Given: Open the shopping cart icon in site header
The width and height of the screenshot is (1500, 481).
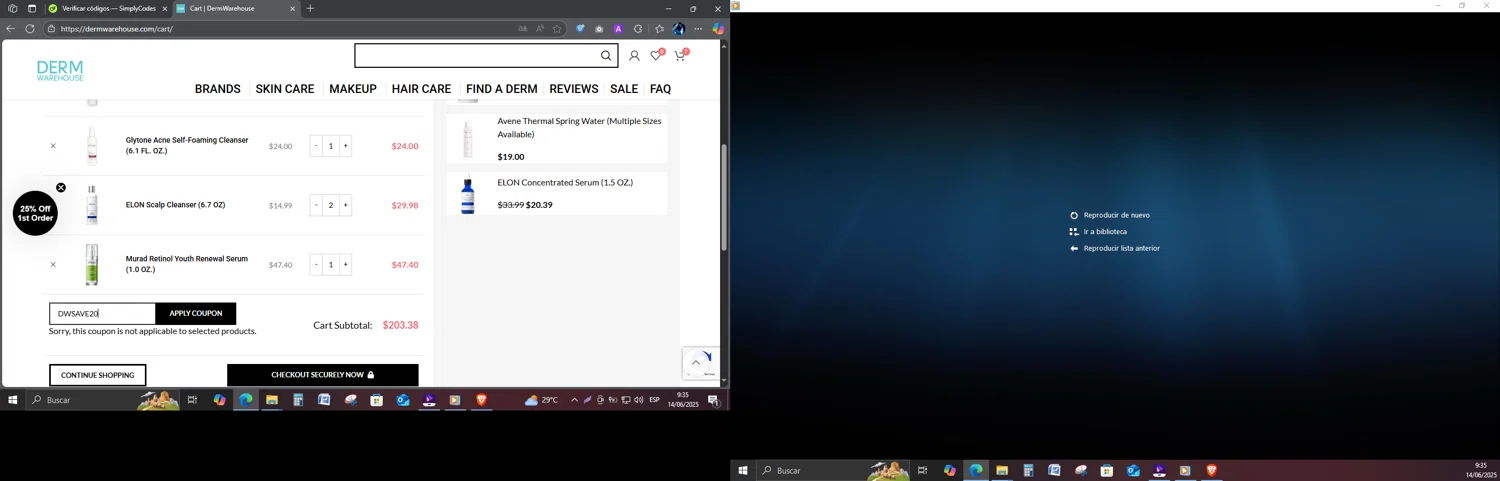Looking at the screenshot, I should click(680, 56).
